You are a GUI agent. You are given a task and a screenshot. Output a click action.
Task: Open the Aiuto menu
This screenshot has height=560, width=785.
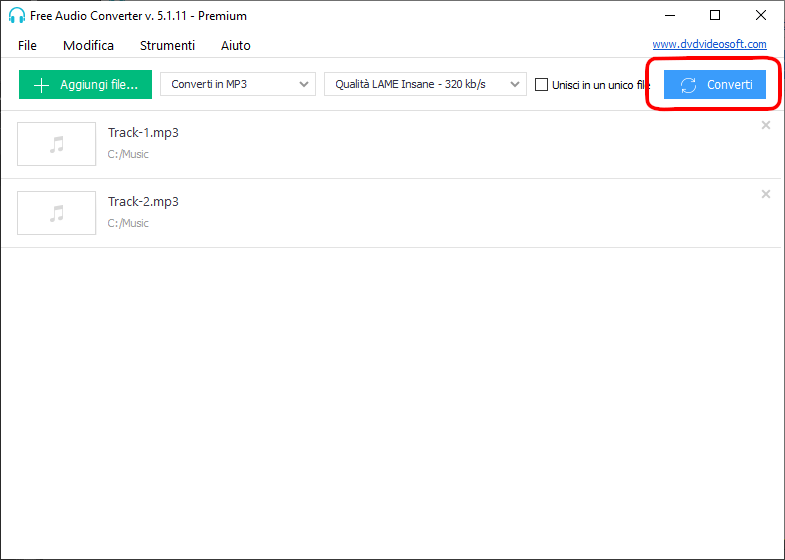coord(236,46)
